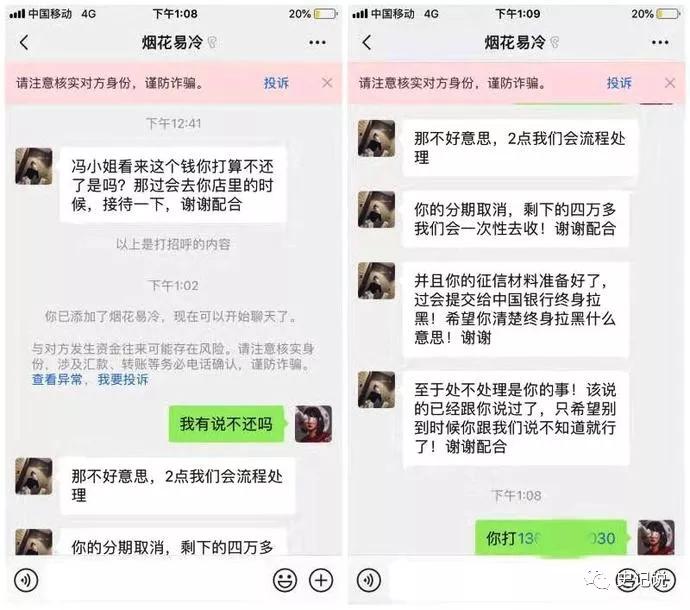Tap back arrow in left chat header
Image resolution: width=690 pixels, height=610 pixels.
pyautogui.click(x=24, y=43)
